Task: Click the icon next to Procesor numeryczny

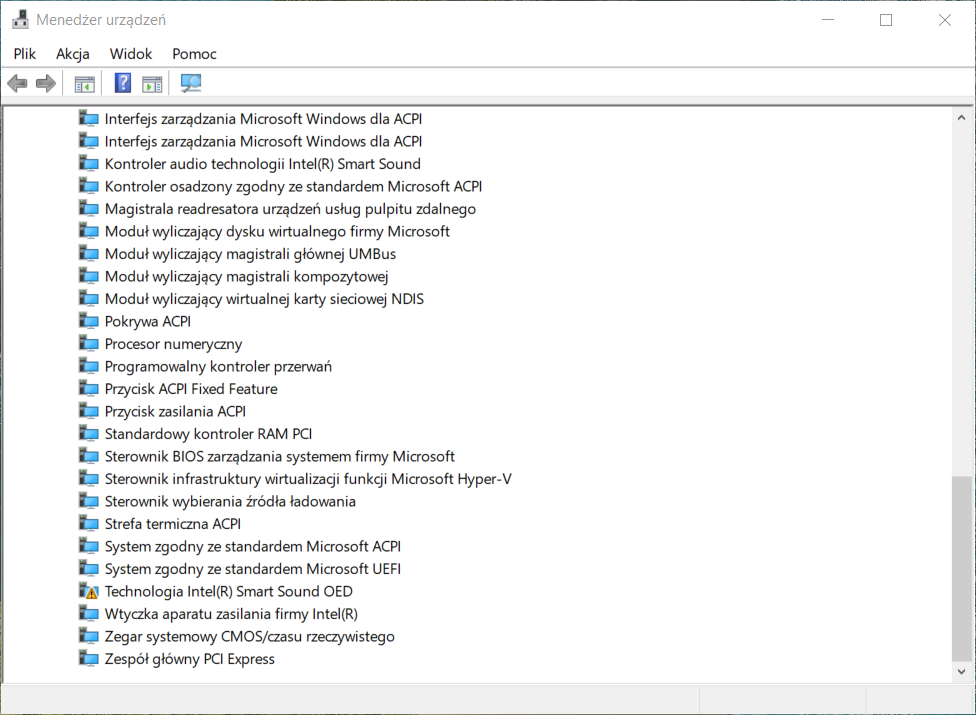Action: (88, 343)
